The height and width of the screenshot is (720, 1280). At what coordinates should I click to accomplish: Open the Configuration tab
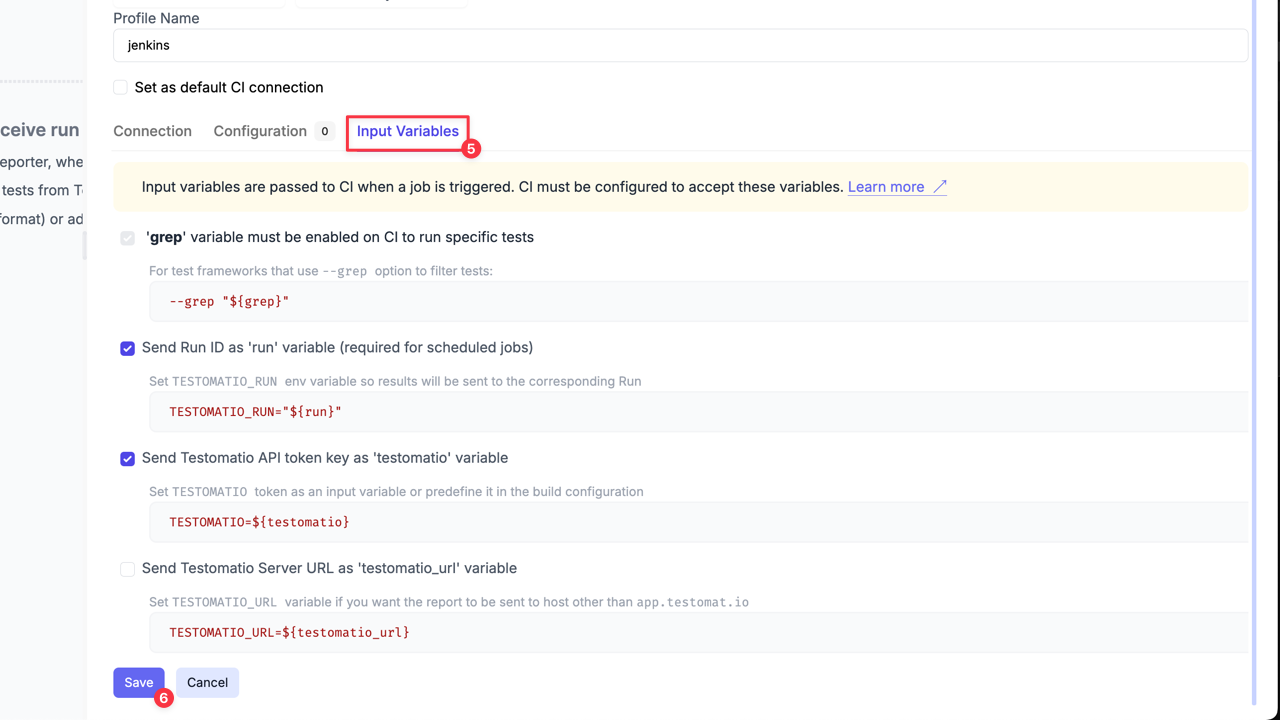point(260,131)
